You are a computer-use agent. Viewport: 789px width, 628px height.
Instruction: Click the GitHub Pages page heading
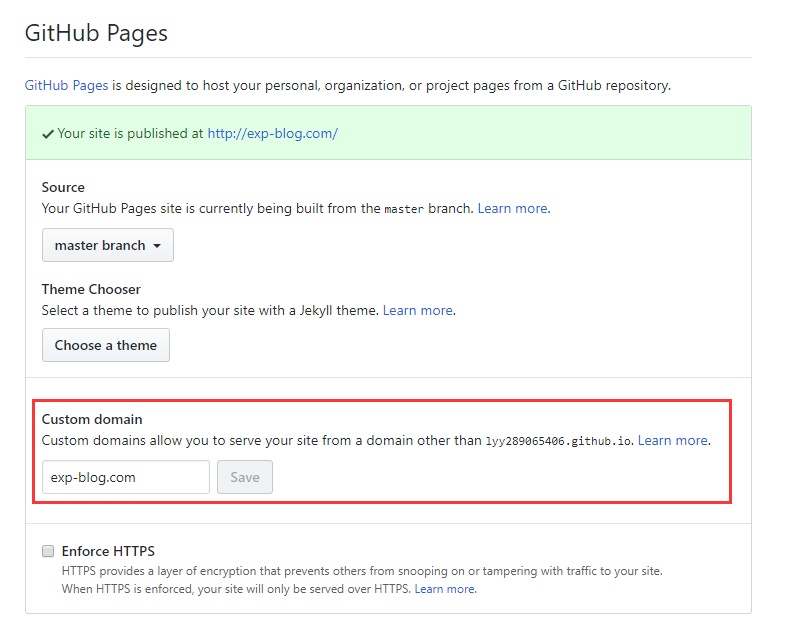[x=96, y=33]
